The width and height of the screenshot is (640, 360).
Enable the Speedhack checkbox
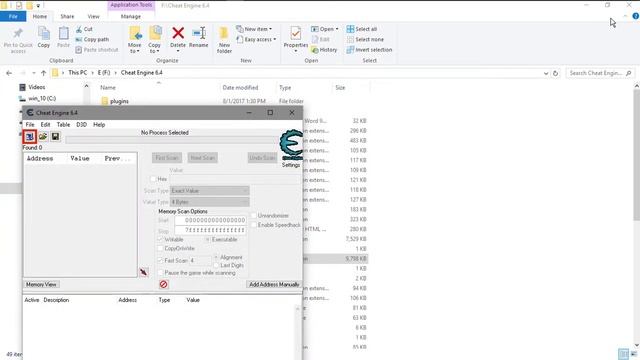254,225
